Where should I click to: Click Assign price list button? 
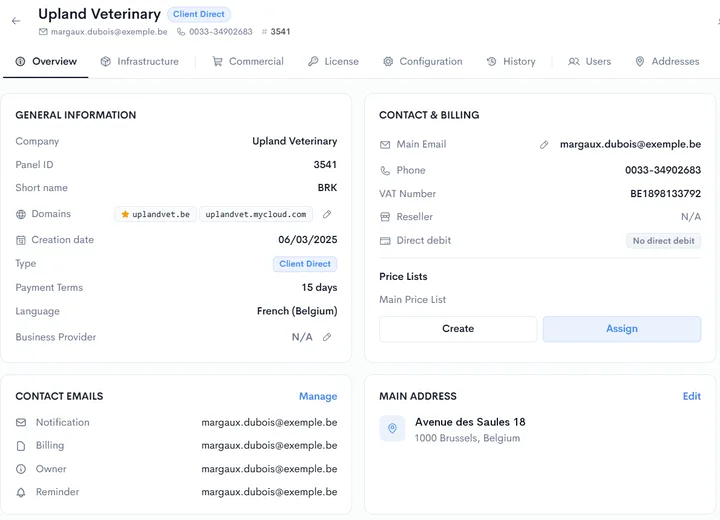tap(622, 329)
